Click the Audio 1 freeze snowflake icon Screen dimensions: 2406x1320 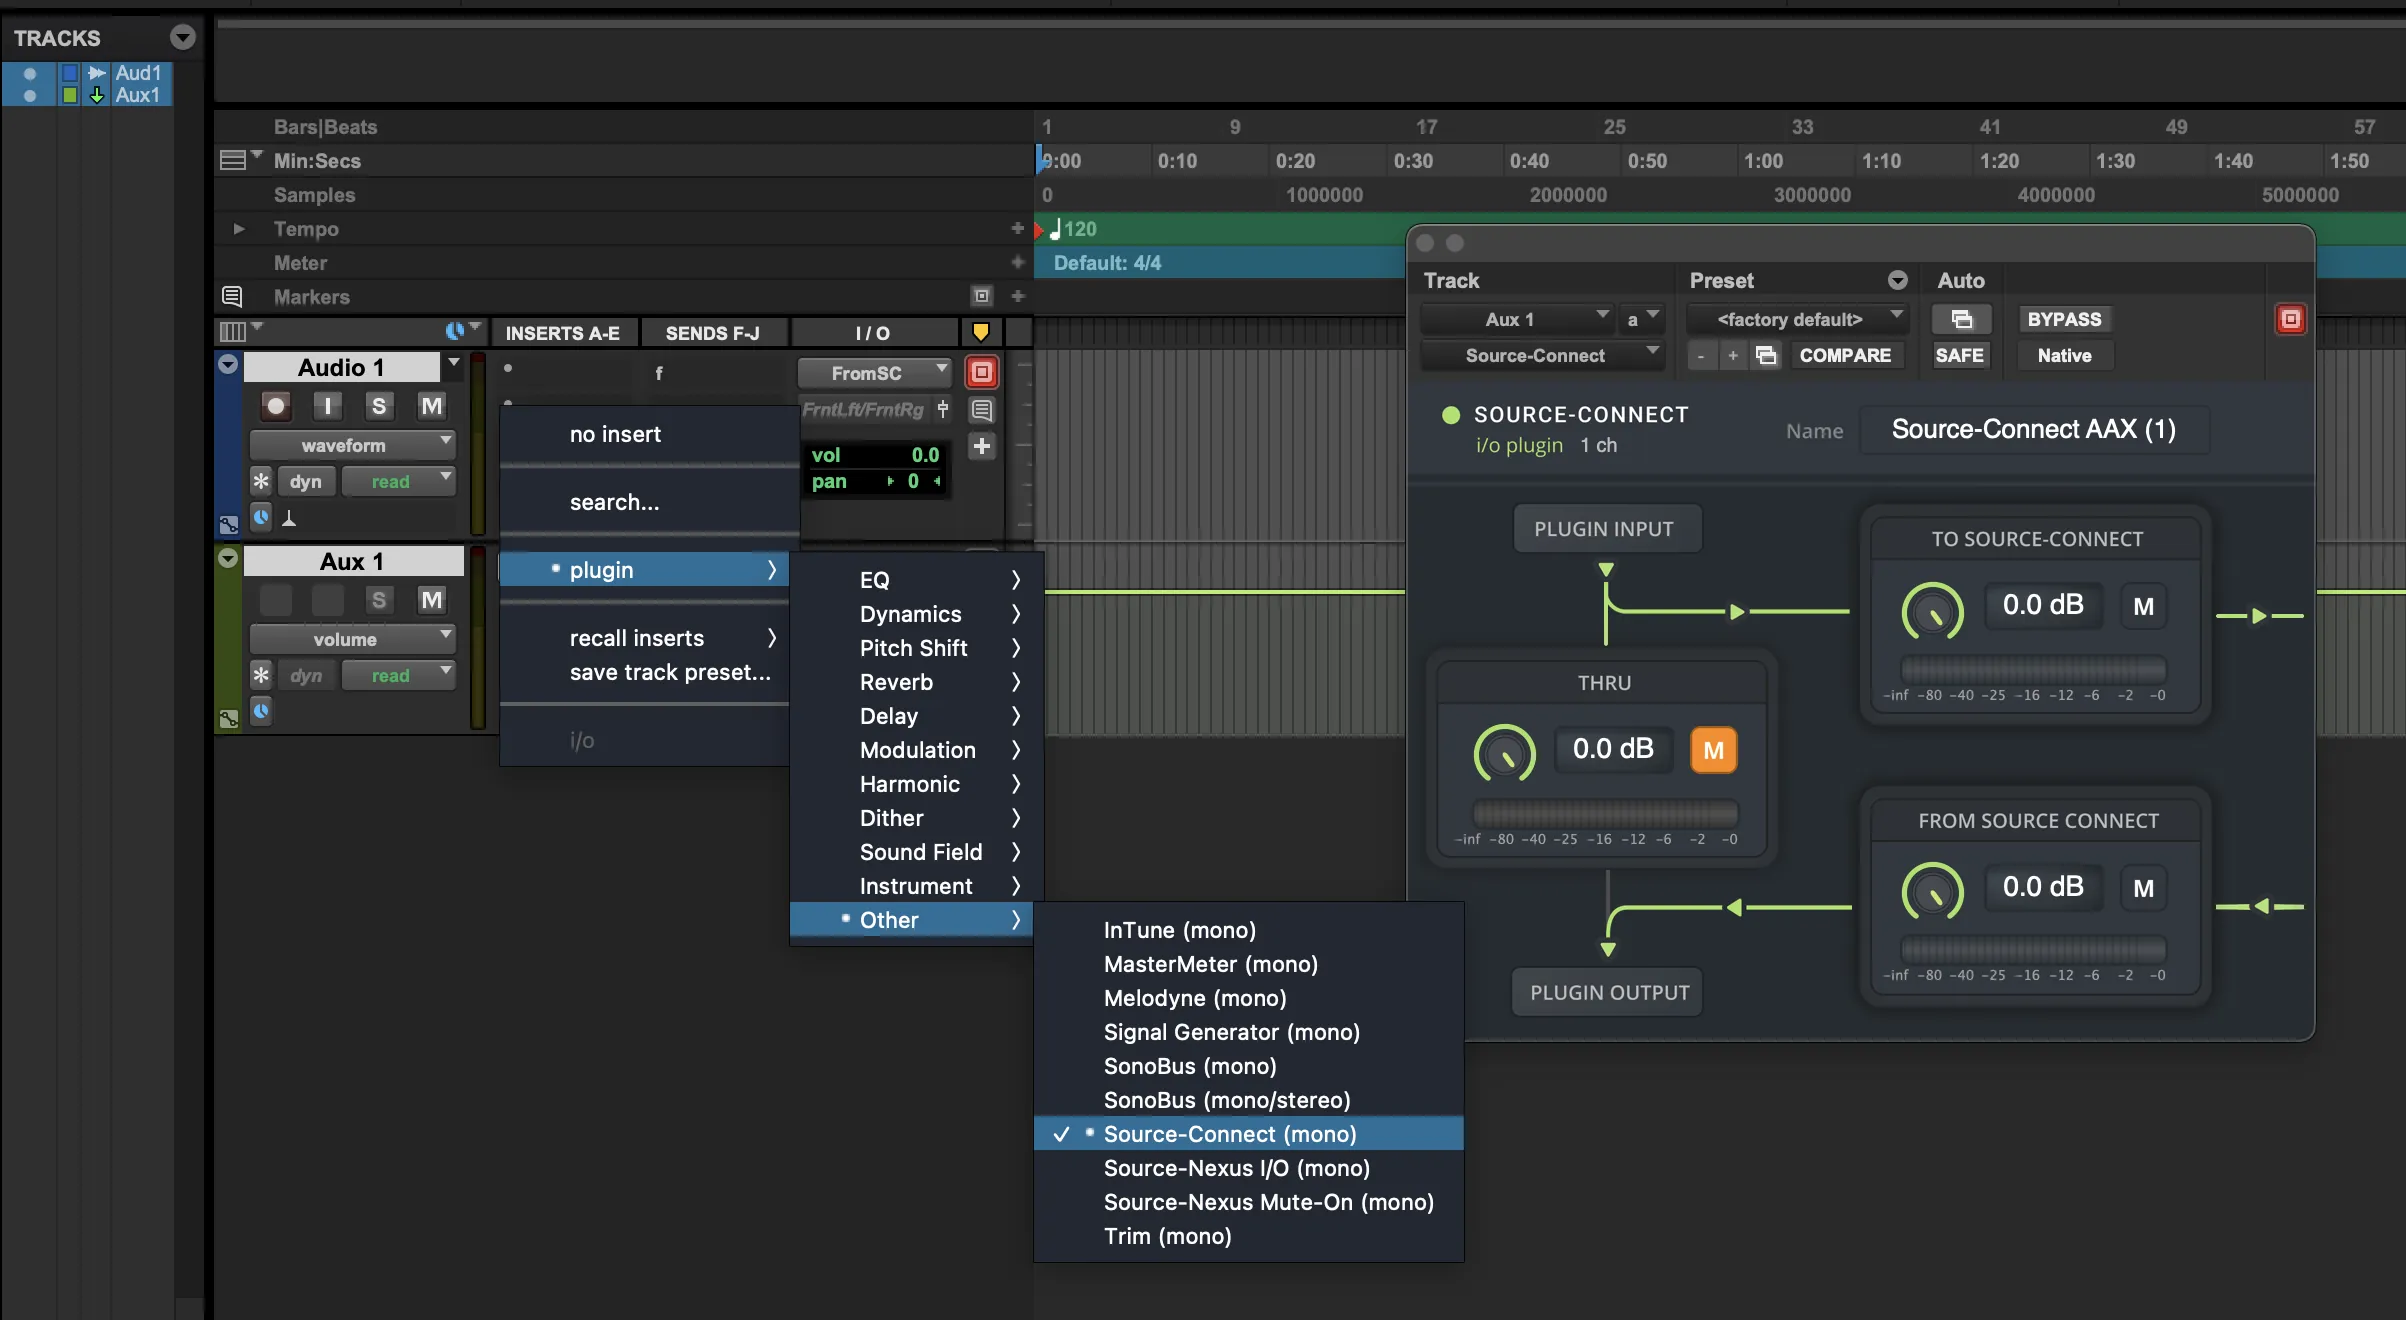coord(261,482)
